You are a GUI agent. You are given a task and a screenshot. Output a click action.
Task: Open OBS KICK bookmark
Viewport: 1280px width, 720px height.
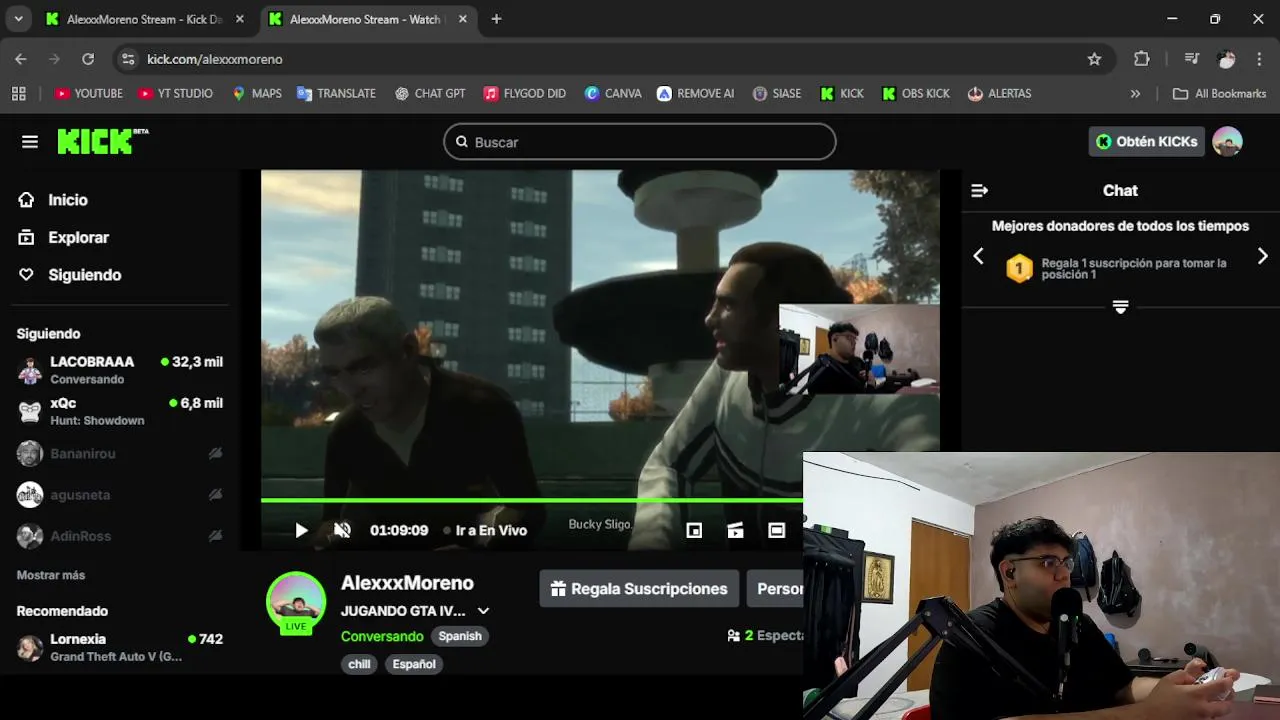pos(916,93)
